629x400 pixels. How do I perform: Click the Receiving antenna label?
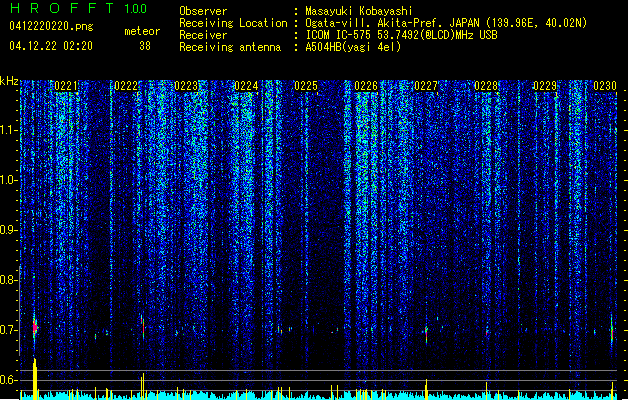click(x=230, y=47)
